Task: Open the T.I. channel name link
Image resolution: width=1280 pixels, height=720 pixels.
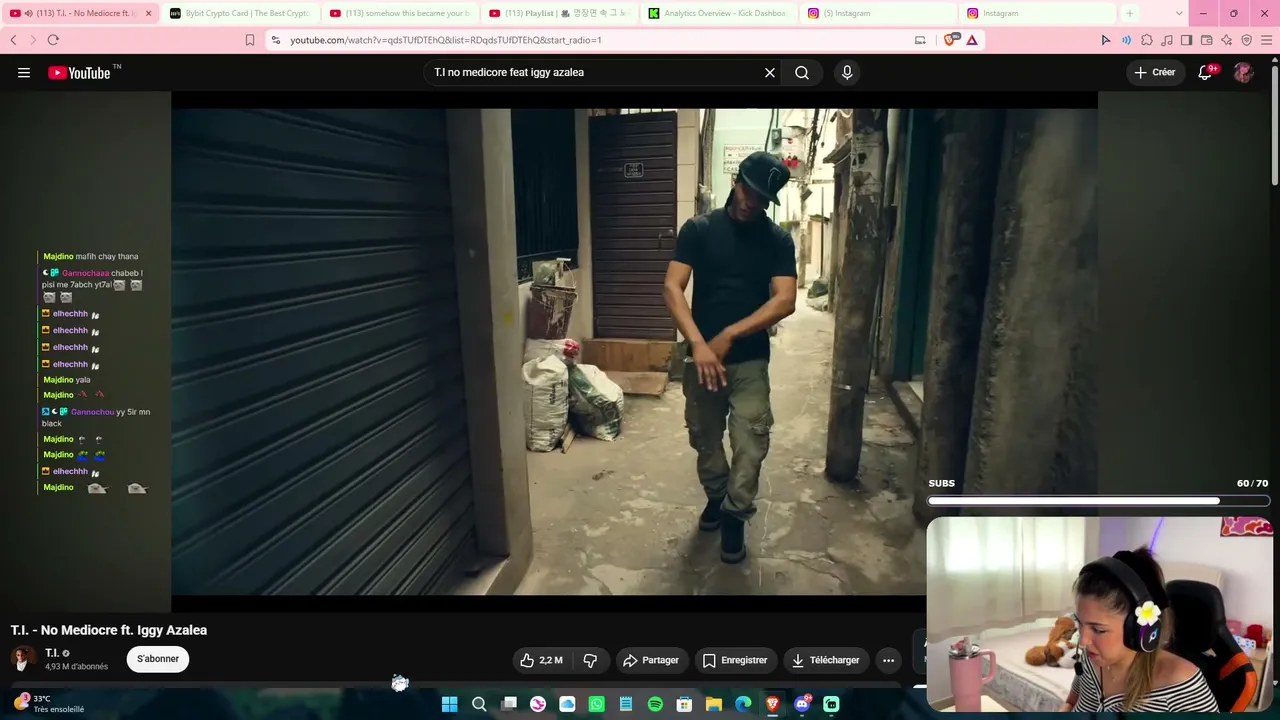Action: click(x=52, y=653)
